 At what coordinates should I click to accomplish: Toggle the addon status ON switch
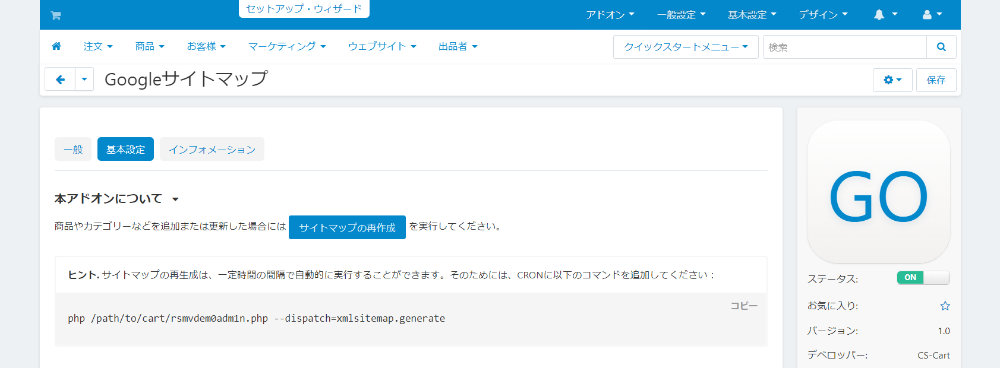click(923, 278)
